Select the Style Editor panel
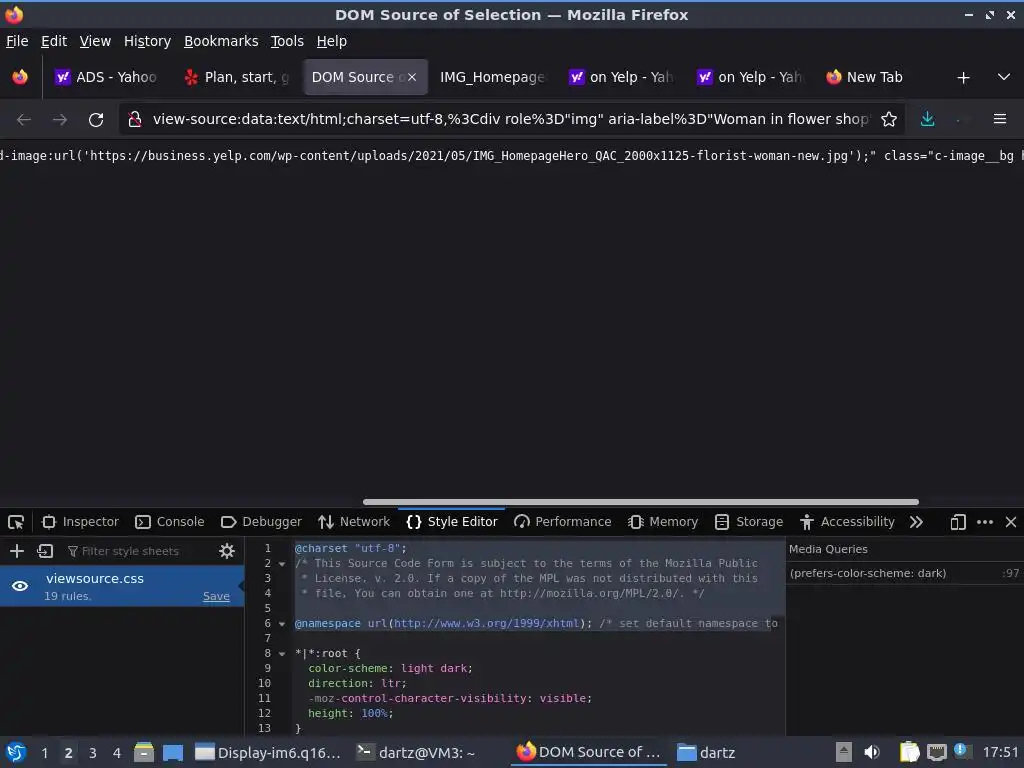The width and height of the screenshot is (1024, 768). click(452, 522)
